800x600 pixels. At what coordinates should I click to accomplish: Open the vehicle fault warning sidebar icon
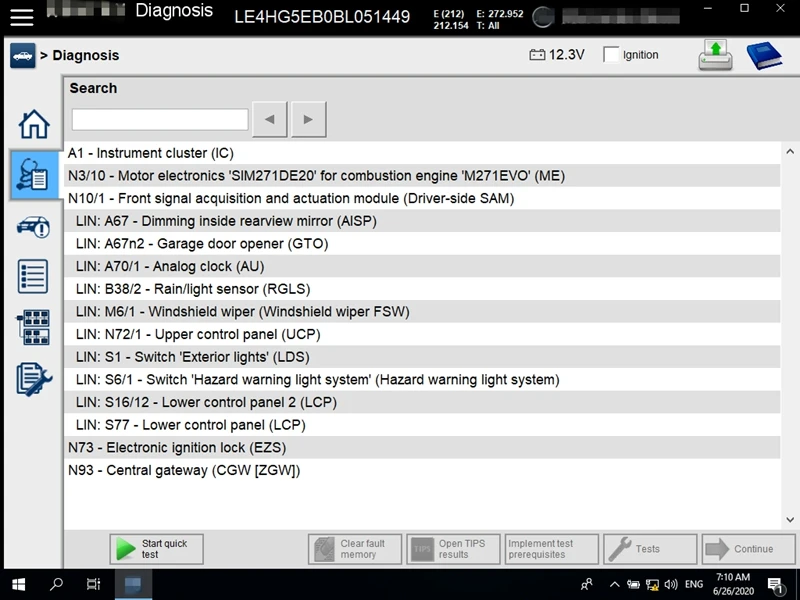tap(34, 227)
